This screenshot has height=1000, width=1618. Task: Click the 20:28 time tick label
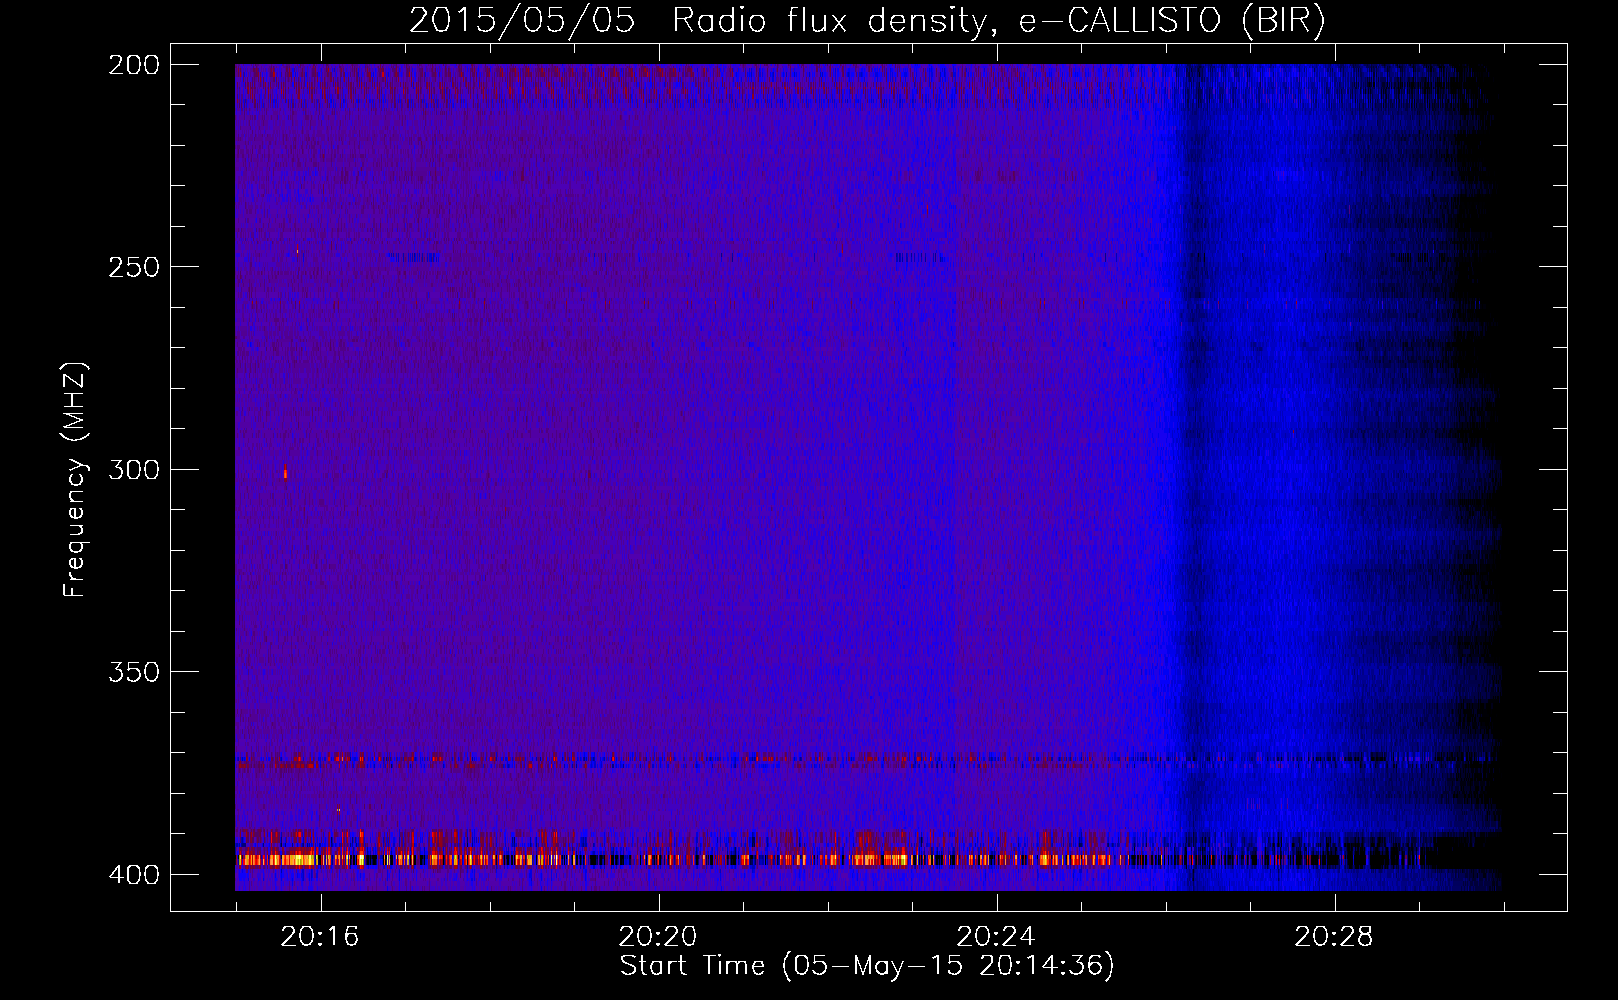pos(1334,936)
